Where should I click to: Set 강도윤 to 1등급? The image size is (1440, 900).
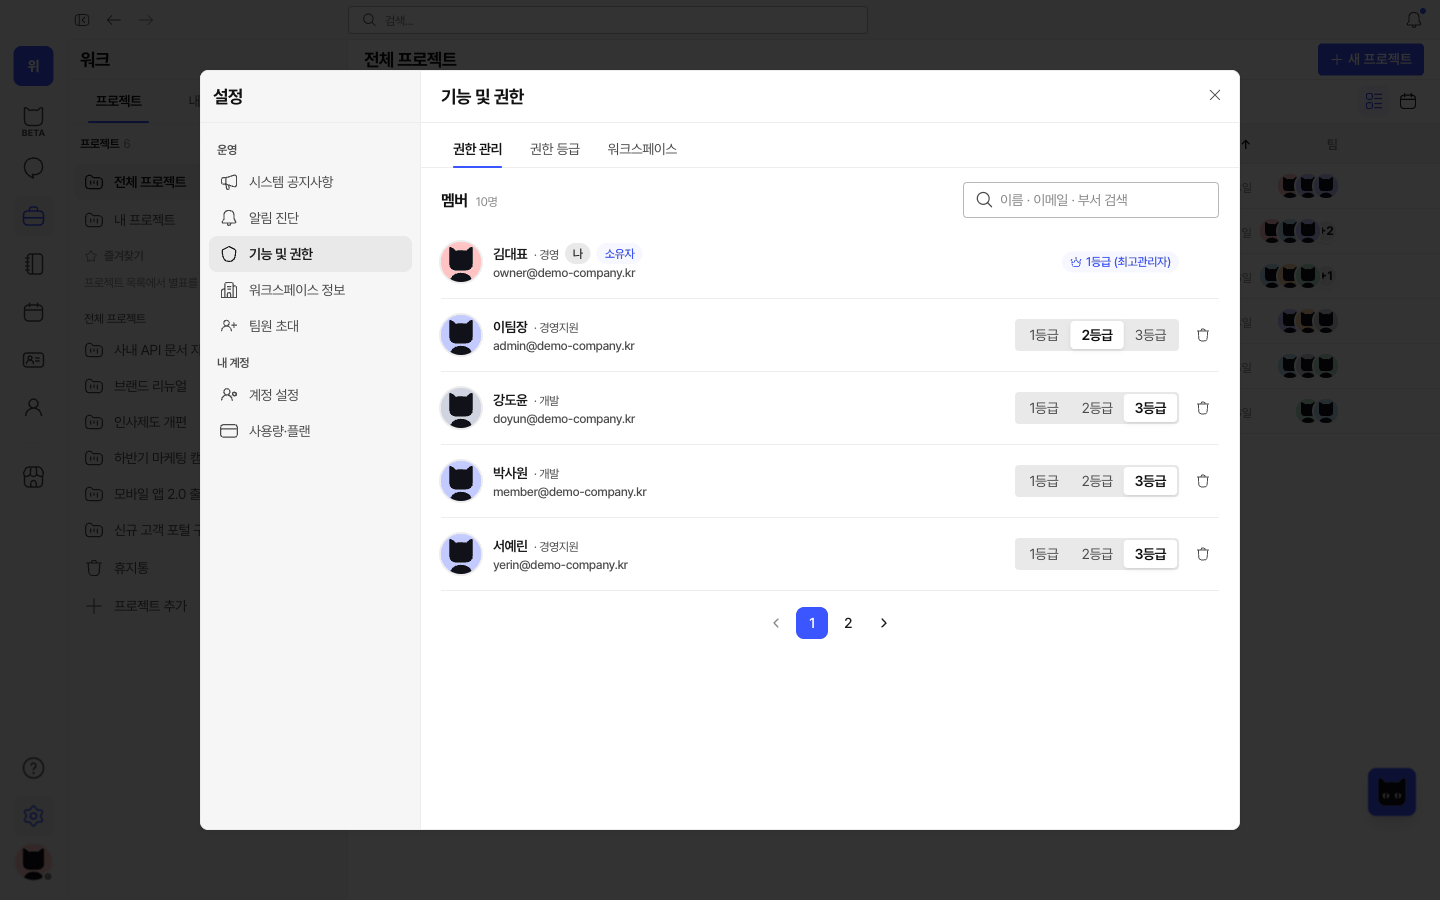[x=1043, y=408]
